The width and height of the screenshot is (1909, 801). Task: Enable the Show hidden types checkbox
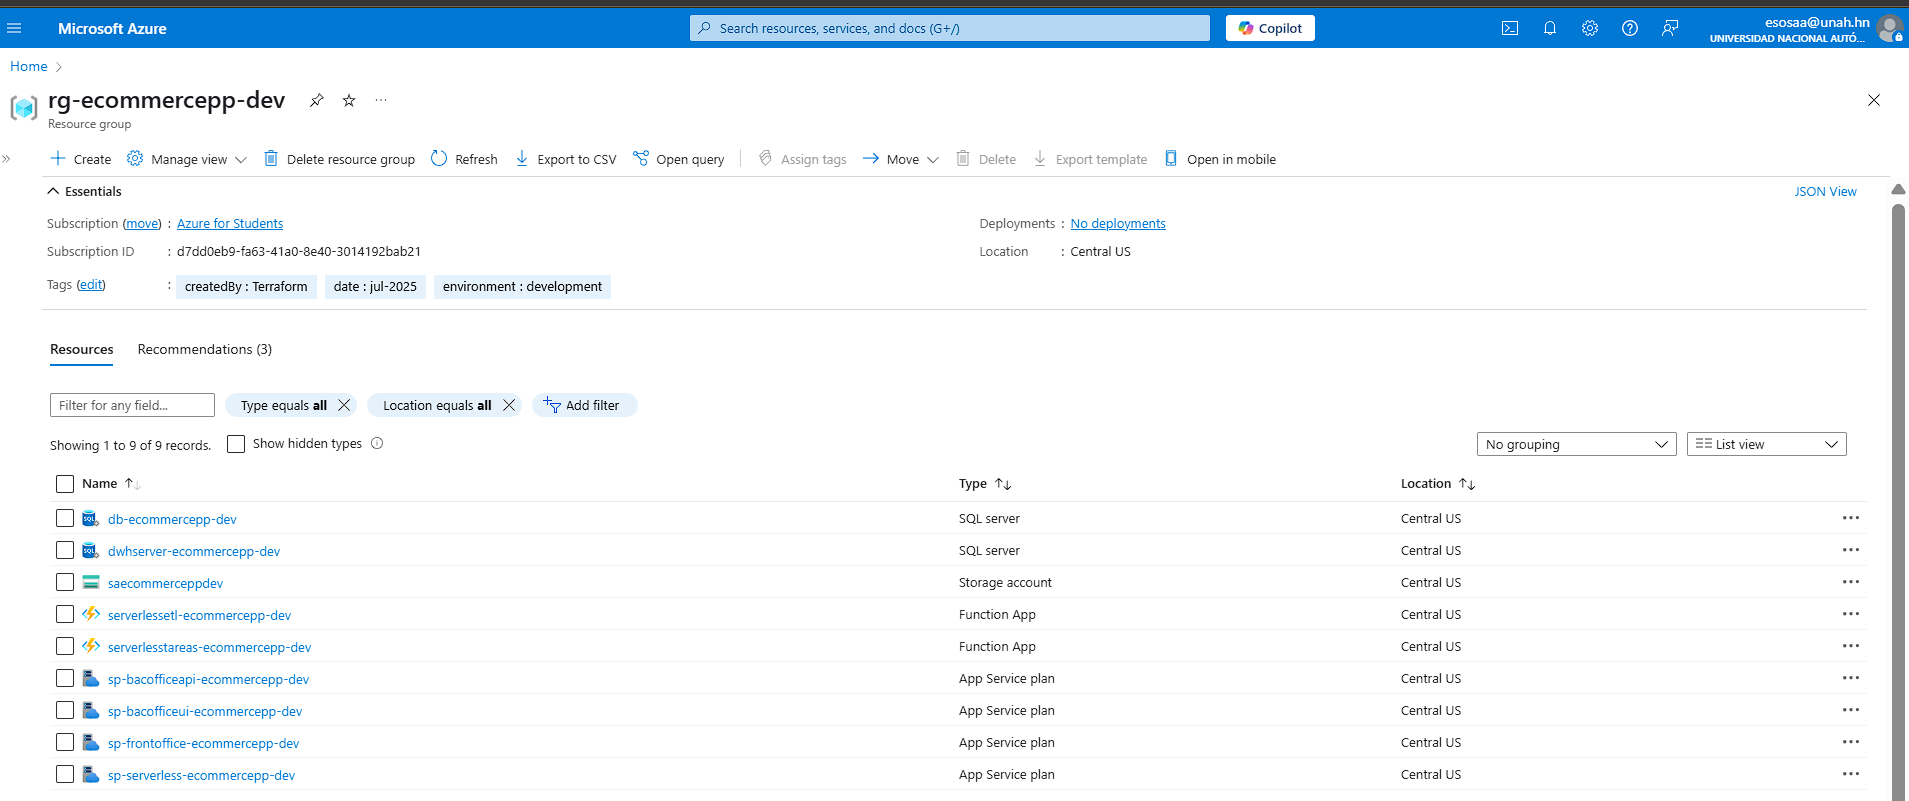click(236, 444)
